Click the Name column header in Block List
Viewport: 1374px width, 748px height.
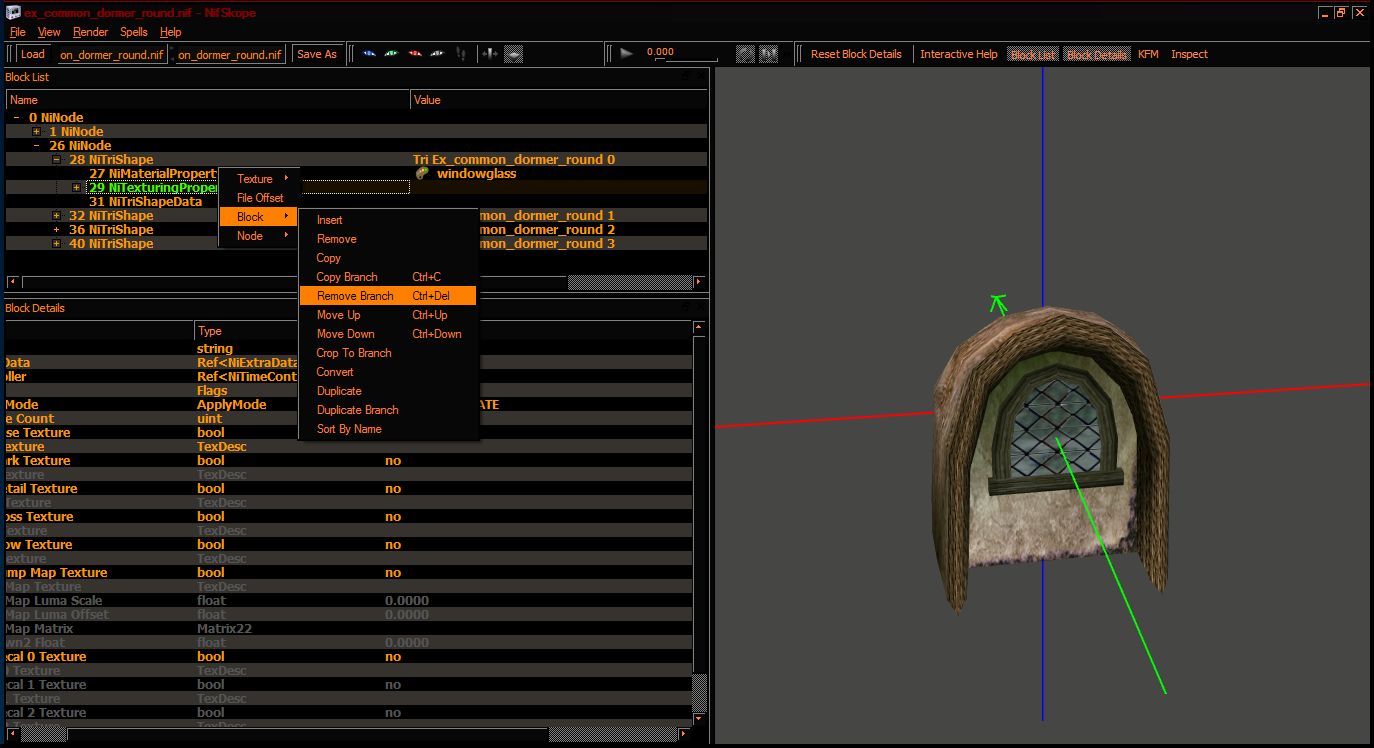coord(208,100)
